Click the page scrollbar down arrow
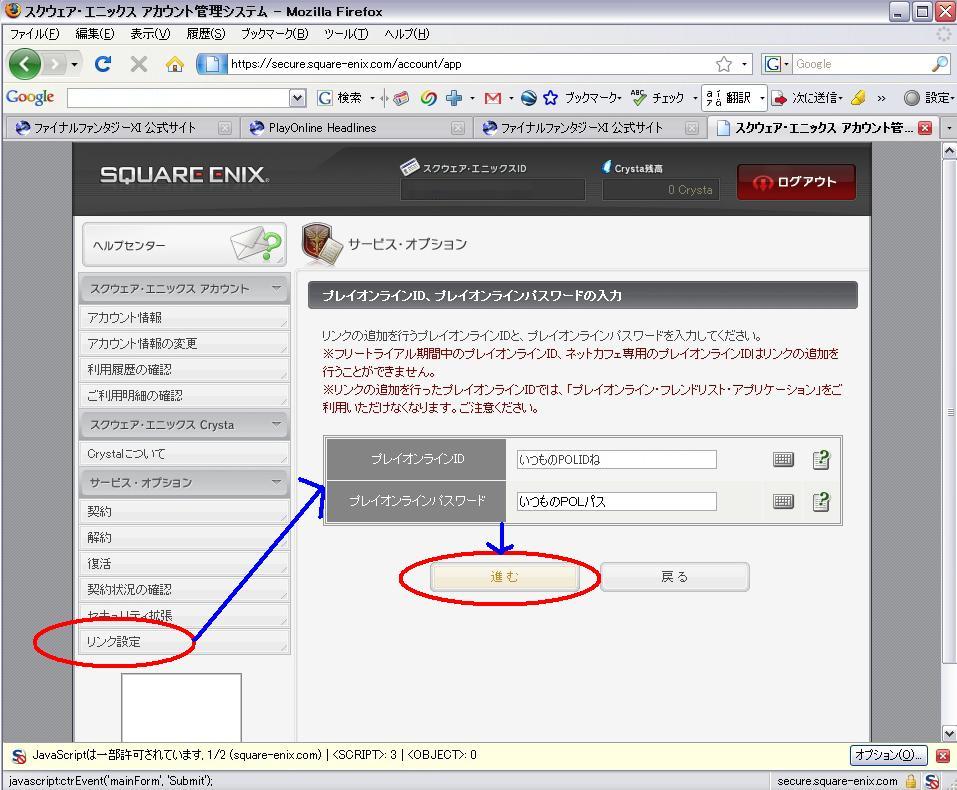The height and width of the screenshot is (790, 957). [949, 733]
